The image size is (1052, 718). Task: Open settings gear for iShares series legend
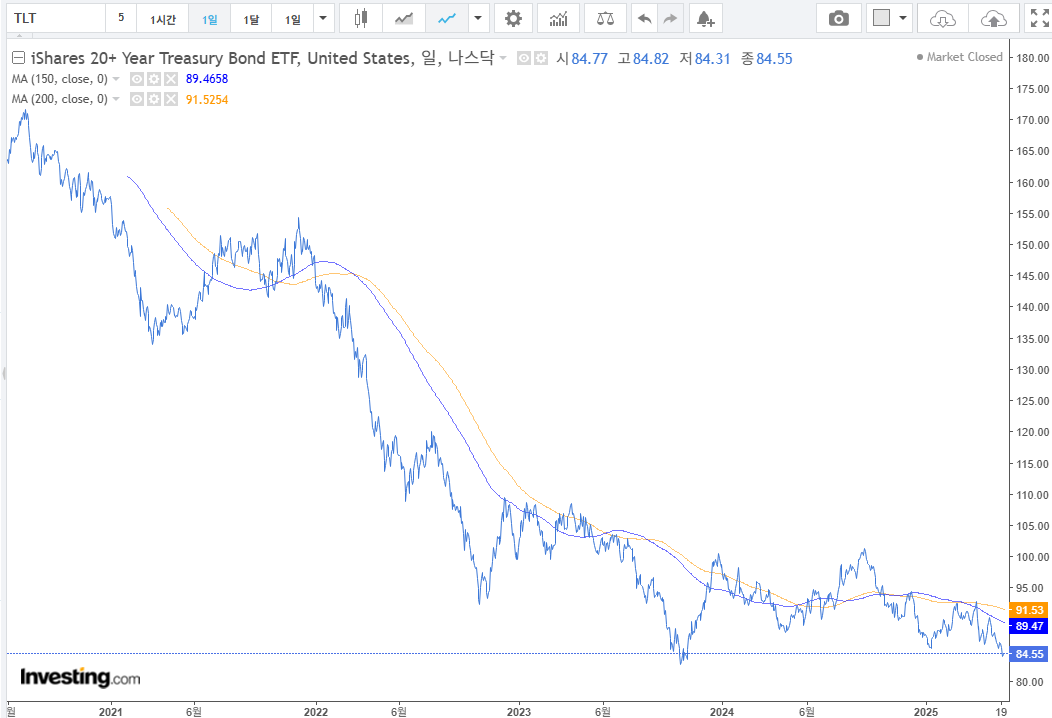click(541, 58)
